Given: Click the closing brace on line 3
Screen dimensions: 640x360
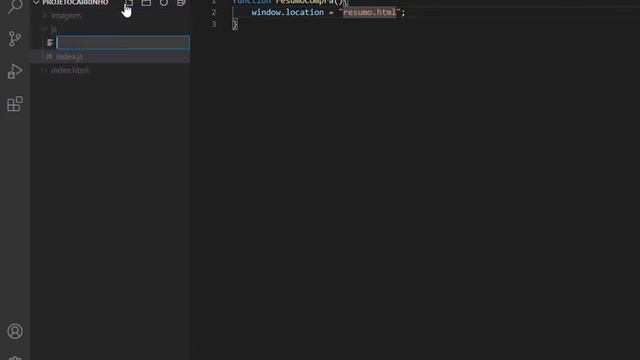Looking at the screenshot, I should click(235, 24).
